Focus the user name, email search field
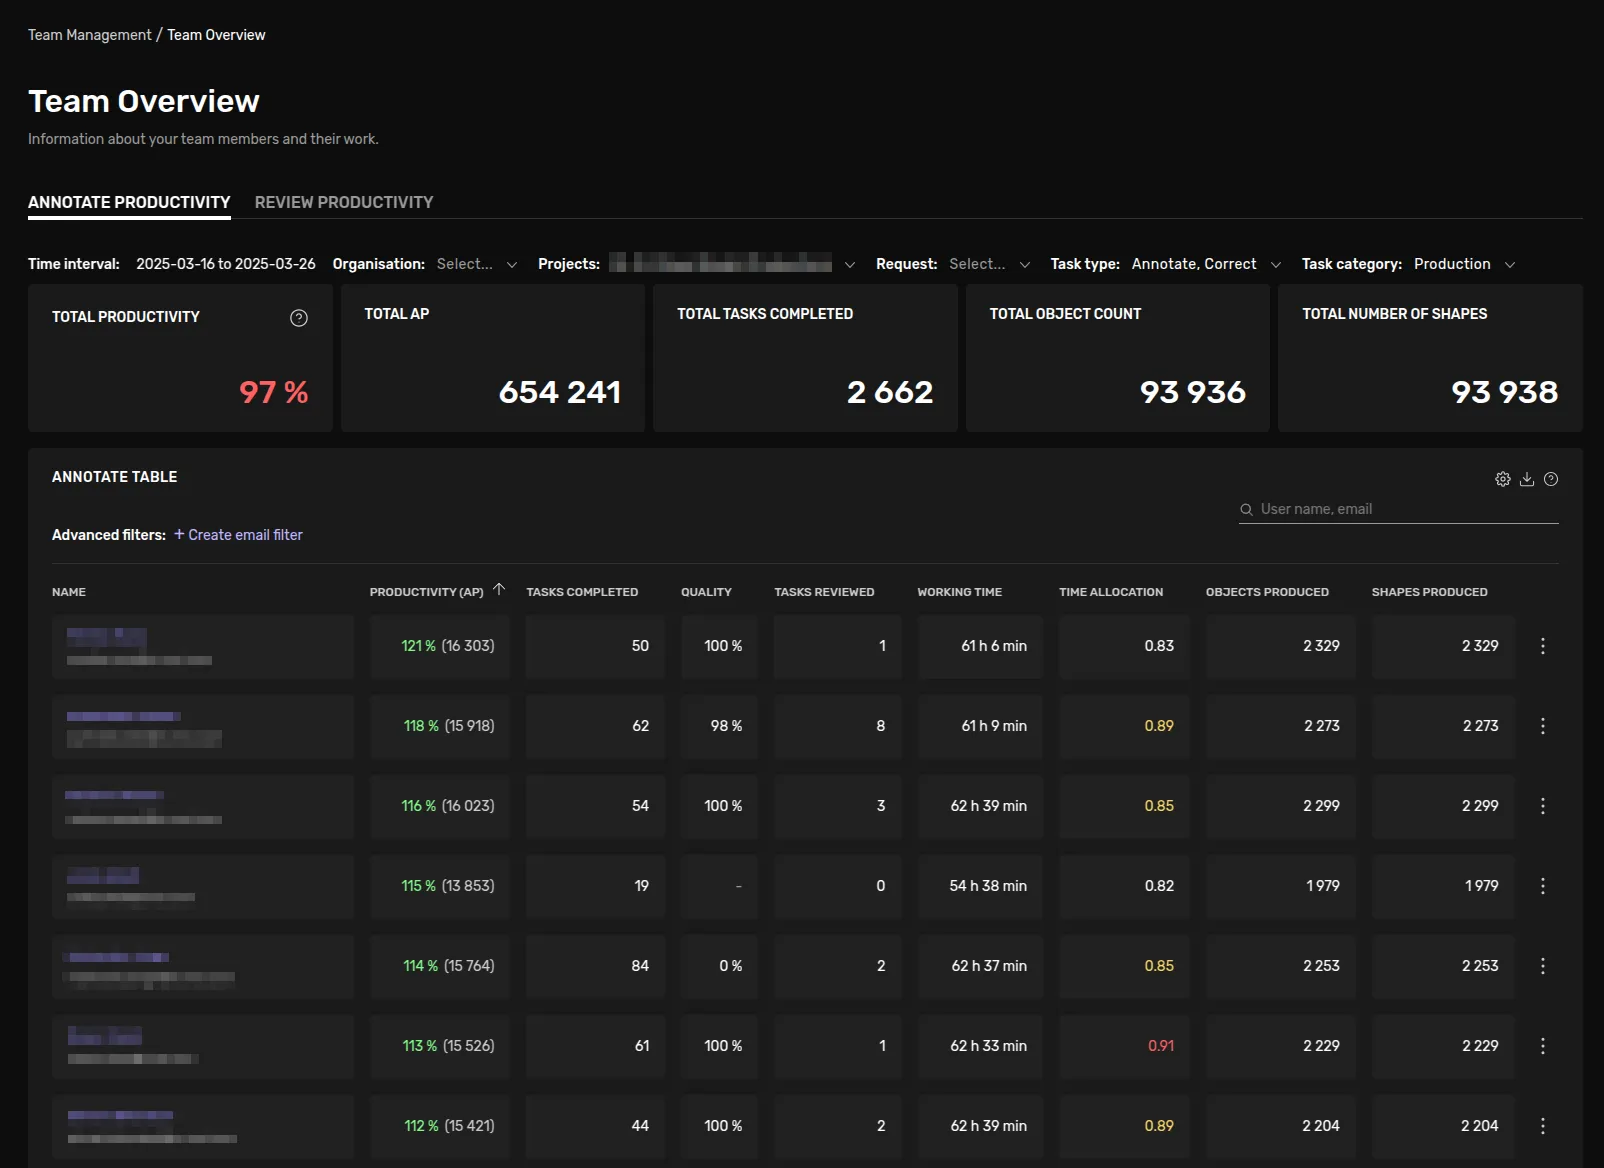This screenshot has width=1604, height=1168. click(1398, 509)
